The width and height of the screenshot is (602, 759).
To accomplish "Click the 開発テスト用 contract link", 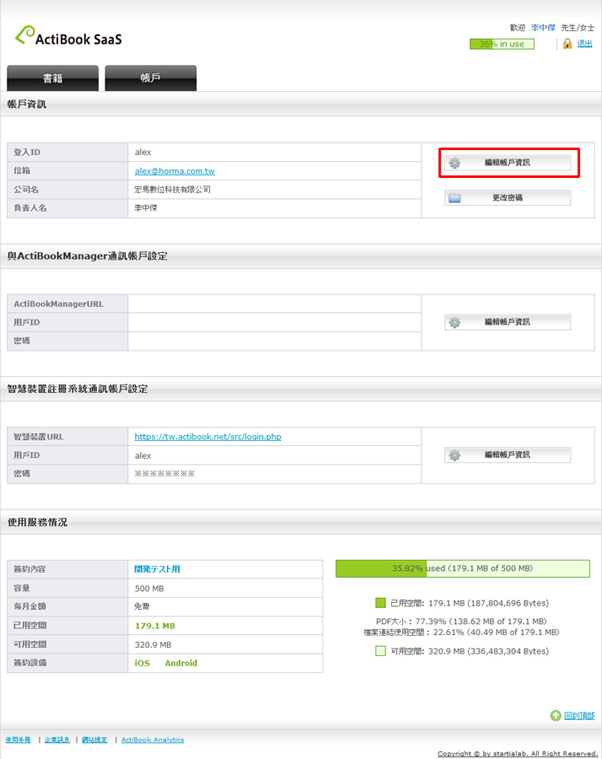I will [157, 569].
